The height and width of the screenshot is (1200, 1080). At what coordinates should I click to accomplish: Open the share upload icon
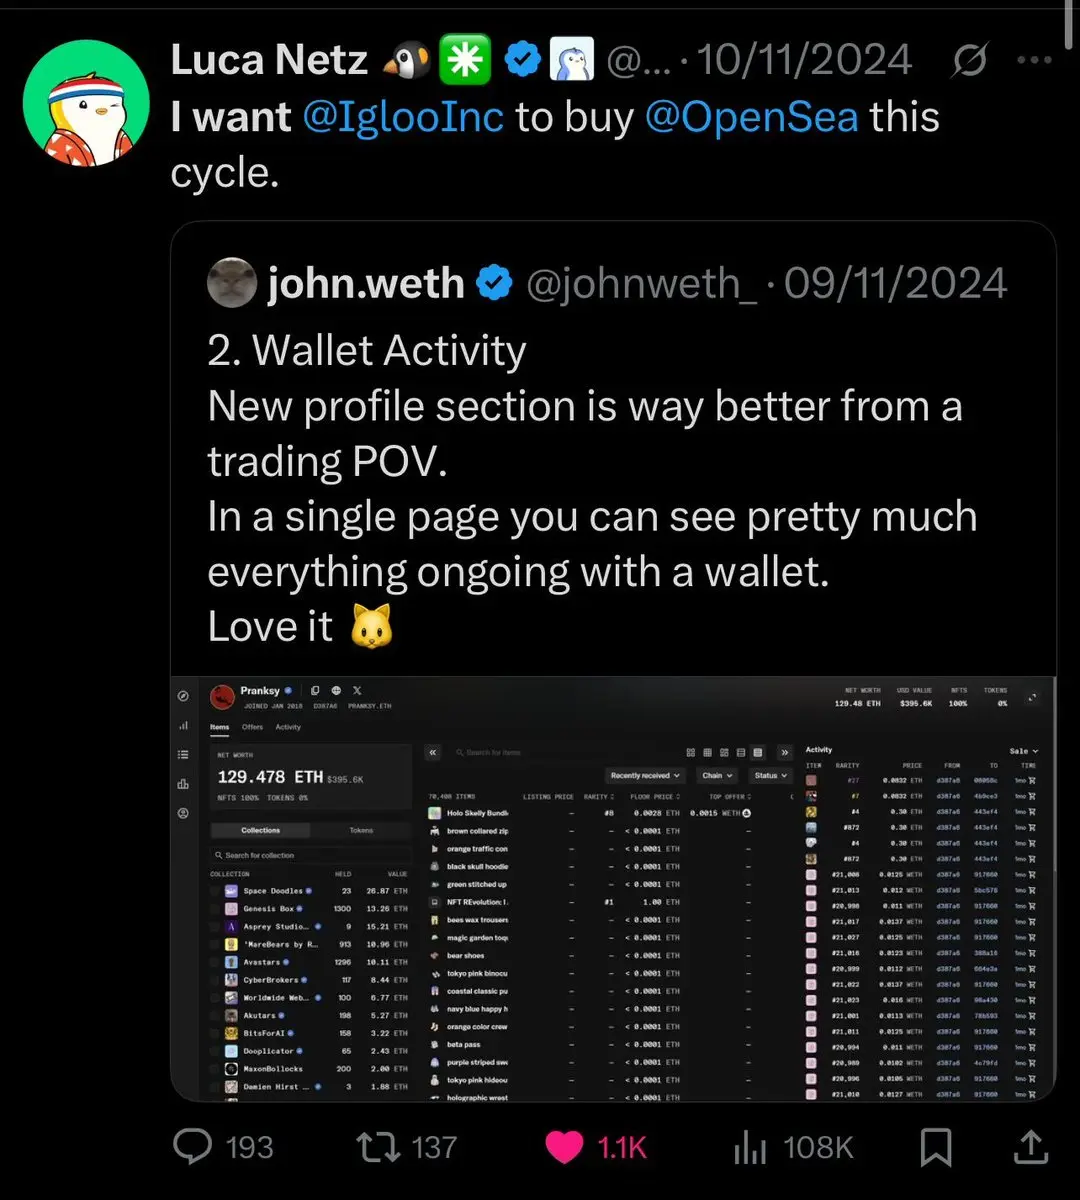[x=1030, y=1146]
